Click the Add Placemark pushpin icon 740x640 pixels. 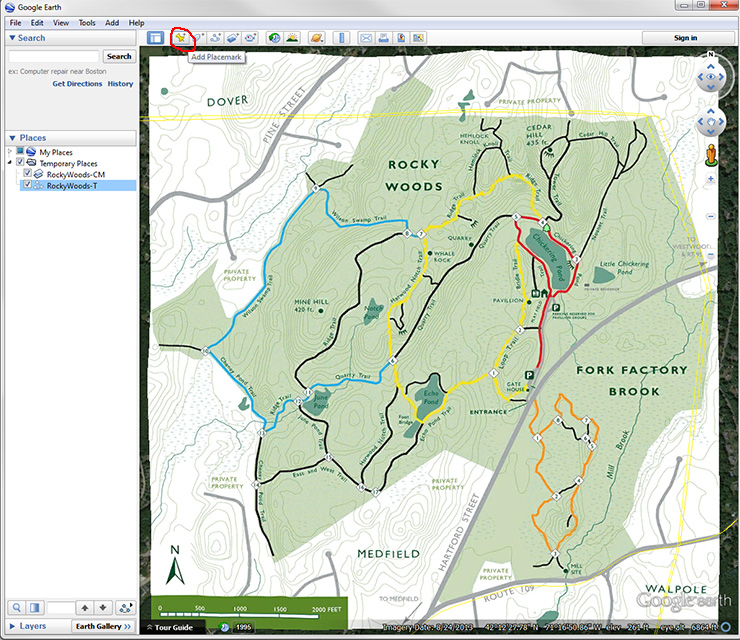(x=181, y=38)
